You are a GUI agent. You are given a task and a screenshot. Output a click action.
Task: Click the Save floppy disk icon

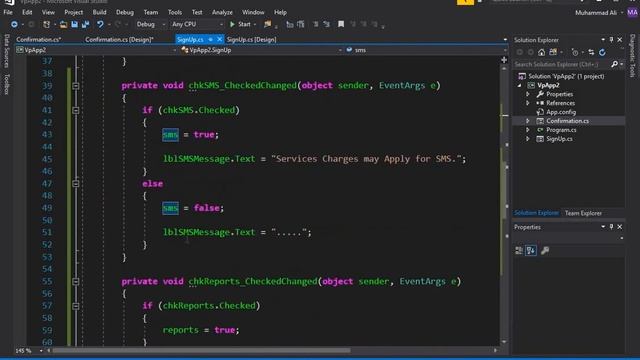[74, 24]
